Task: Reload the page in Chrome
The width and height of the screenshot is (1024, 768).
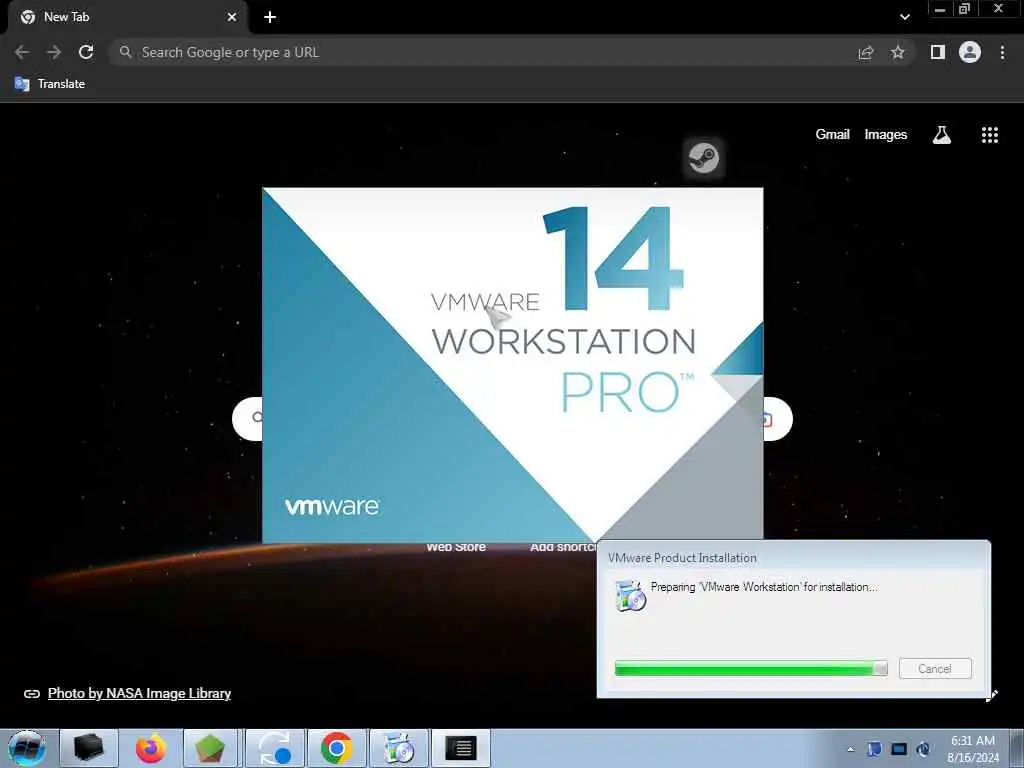Action: click(86, 52)
